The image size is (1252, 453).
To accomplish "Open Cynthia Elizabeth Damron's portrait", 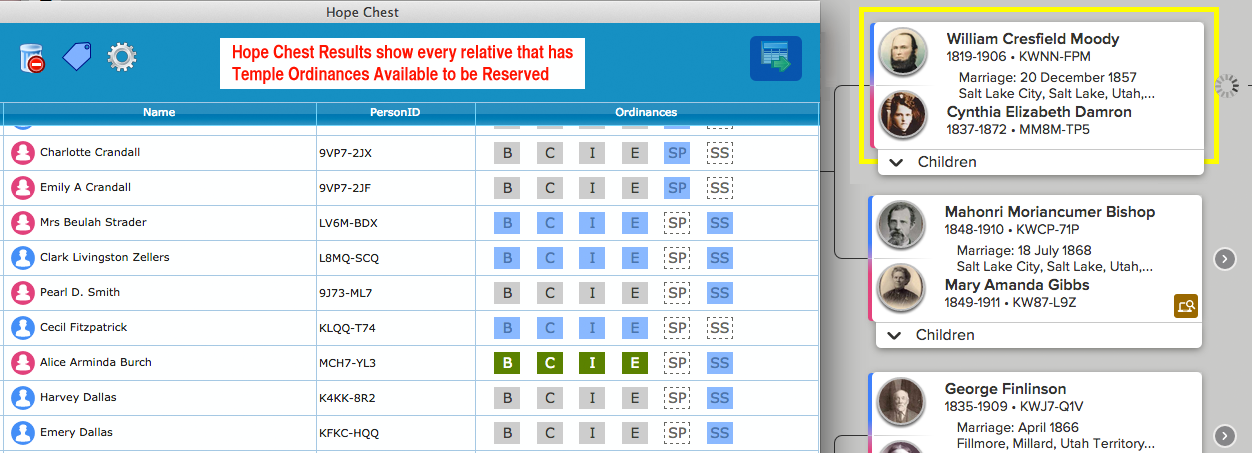I will (x=903, y=116).
